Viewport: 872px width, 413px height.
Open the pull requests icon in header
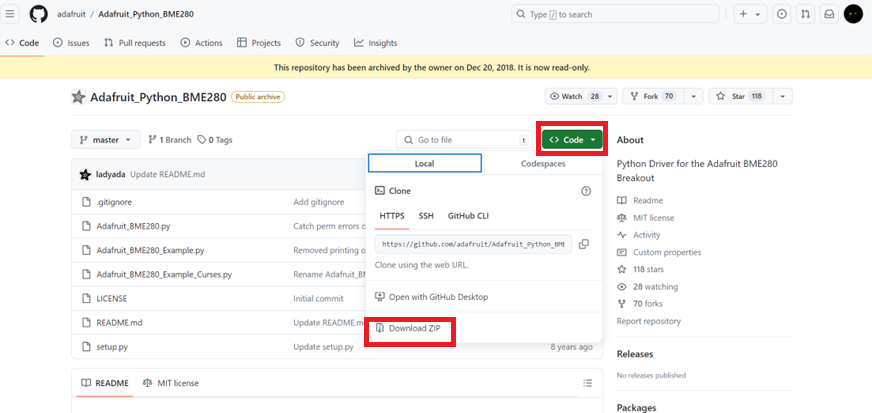(805, 14)
